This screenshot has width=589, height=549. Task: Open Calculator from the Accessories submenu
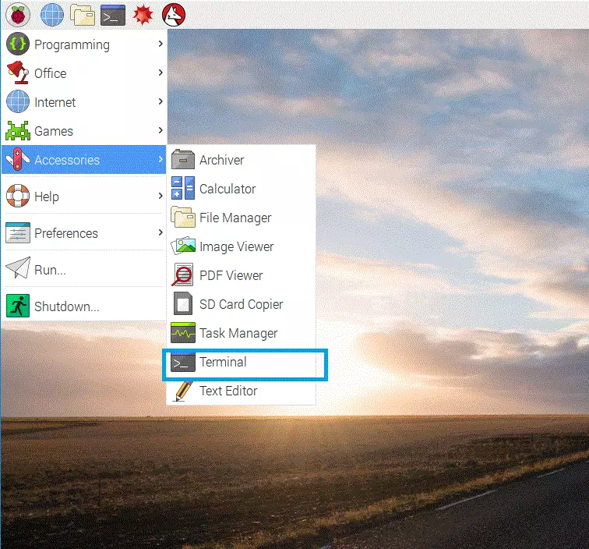(x=241, y=189)
